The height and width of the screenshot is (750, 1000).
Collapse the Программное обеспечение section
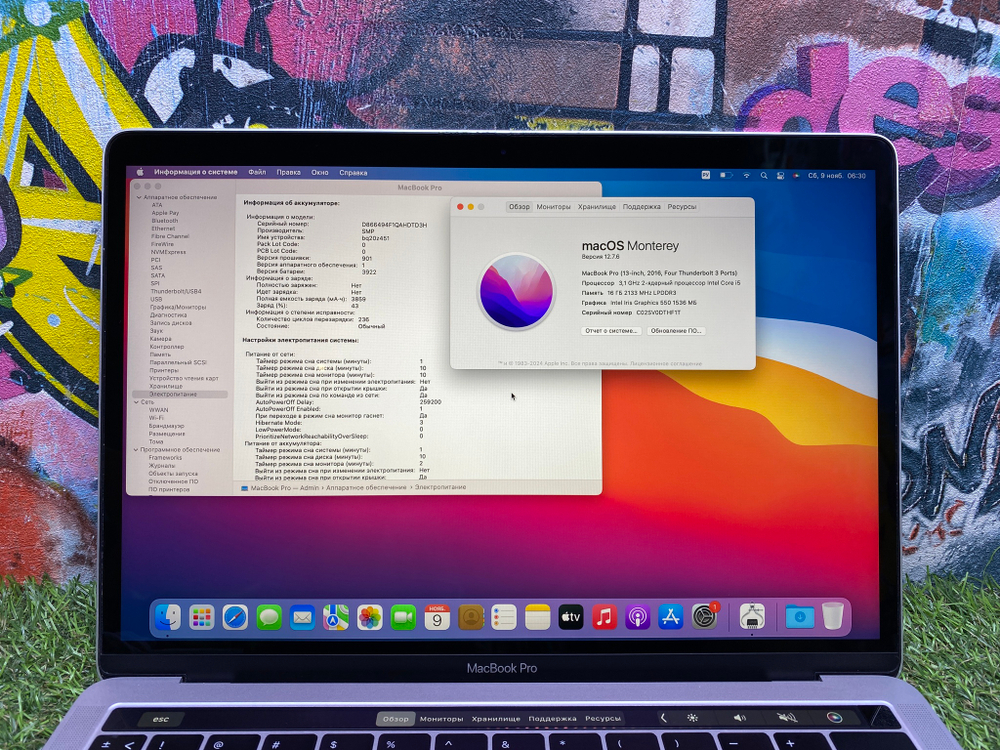pos(135,448)
